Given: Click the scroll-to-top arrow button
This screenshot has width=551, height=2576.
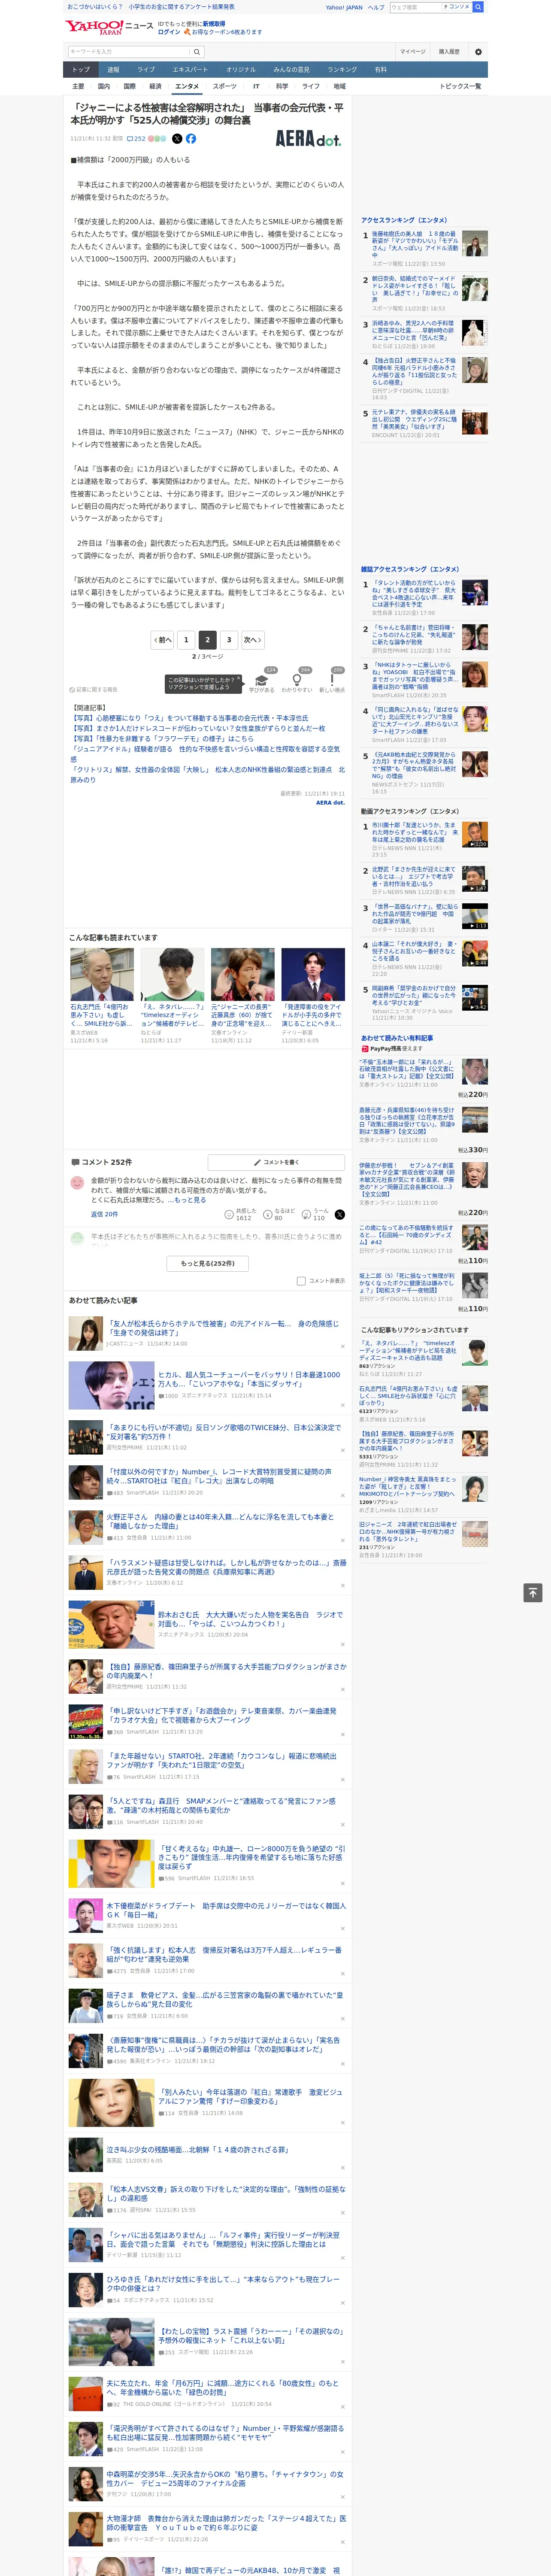Looking at the screenshot, I should (x=533, y=1592).
